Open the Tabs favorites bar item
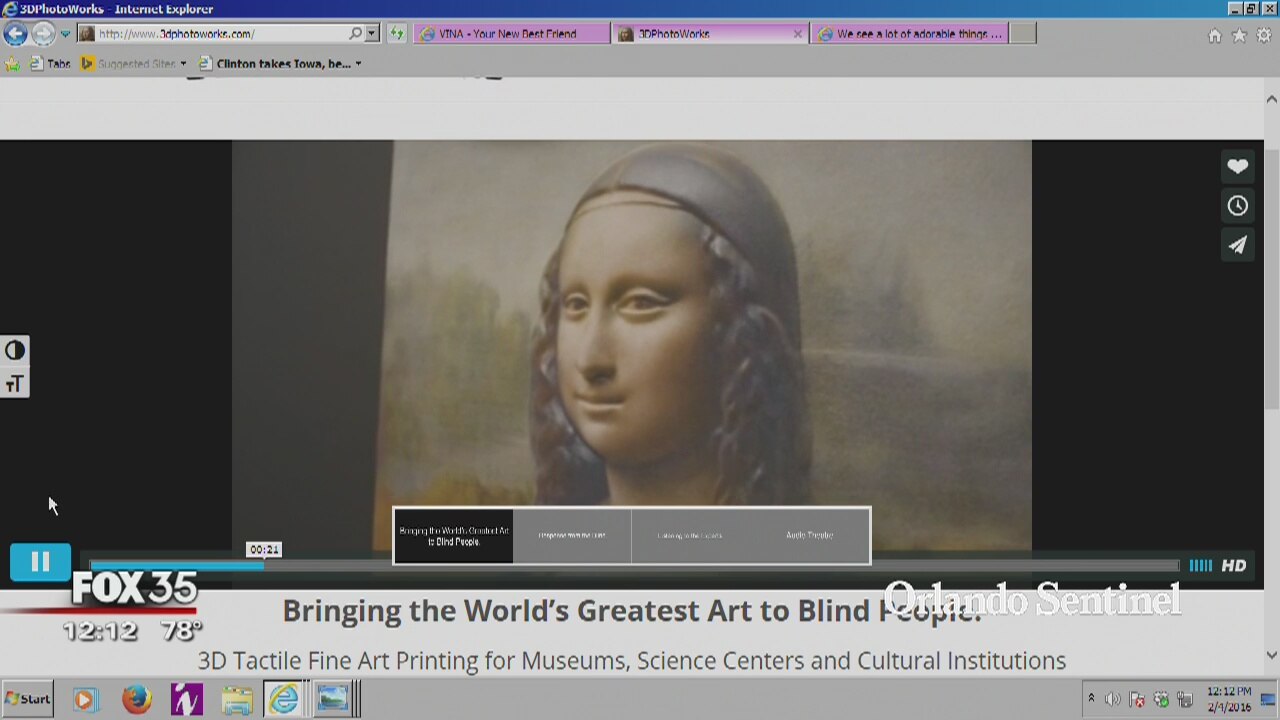 [x=50, y=63]
